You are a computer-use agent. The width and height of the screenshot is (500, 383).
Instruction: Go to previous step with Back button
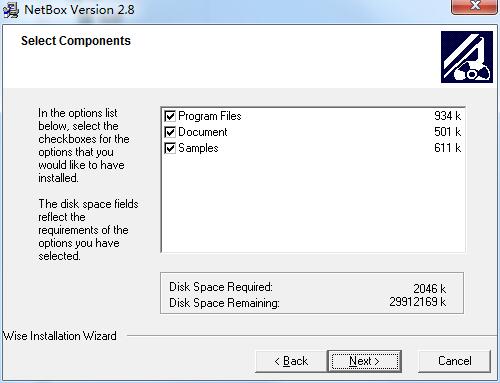(x=291, y=361)
